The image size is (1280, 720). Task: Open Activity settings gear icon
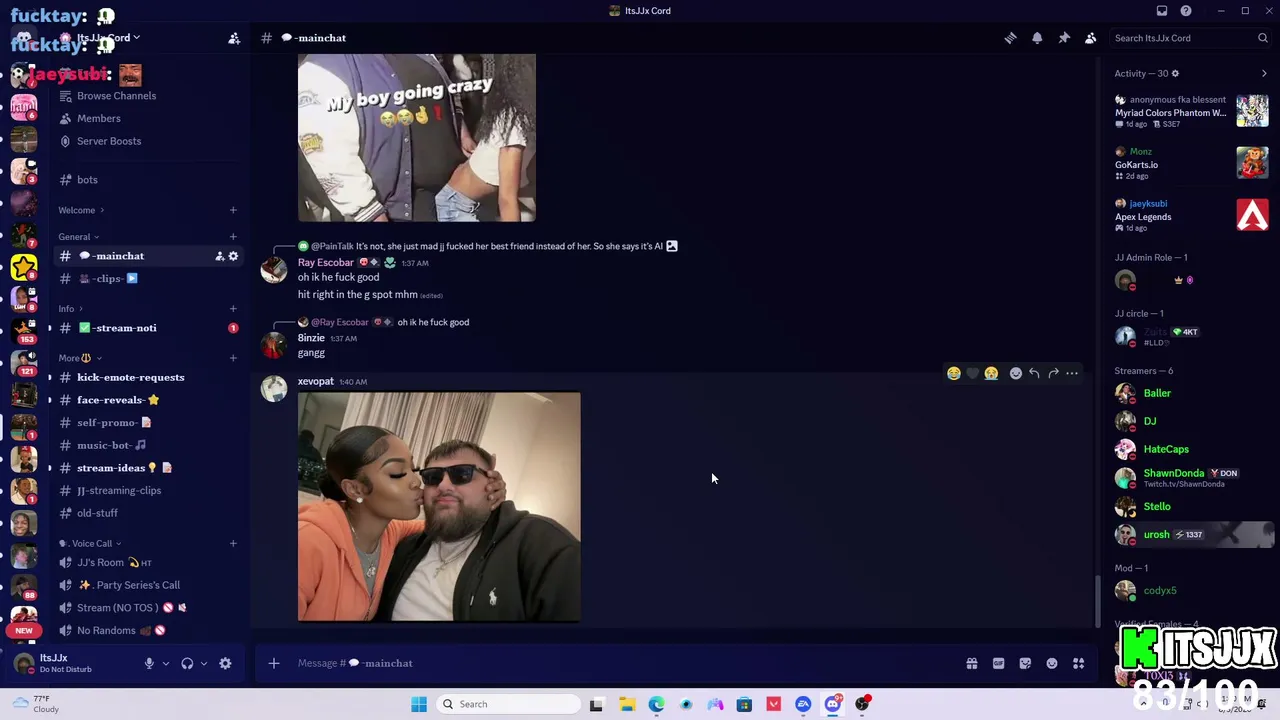pyautogui.click(x=1175, y=73)
